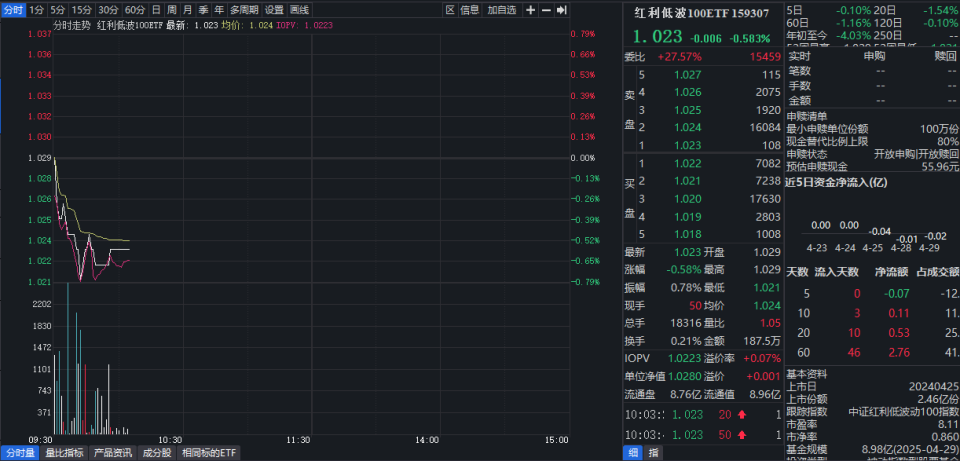Click the 委比 value +27.57%

tap(680, 57)
